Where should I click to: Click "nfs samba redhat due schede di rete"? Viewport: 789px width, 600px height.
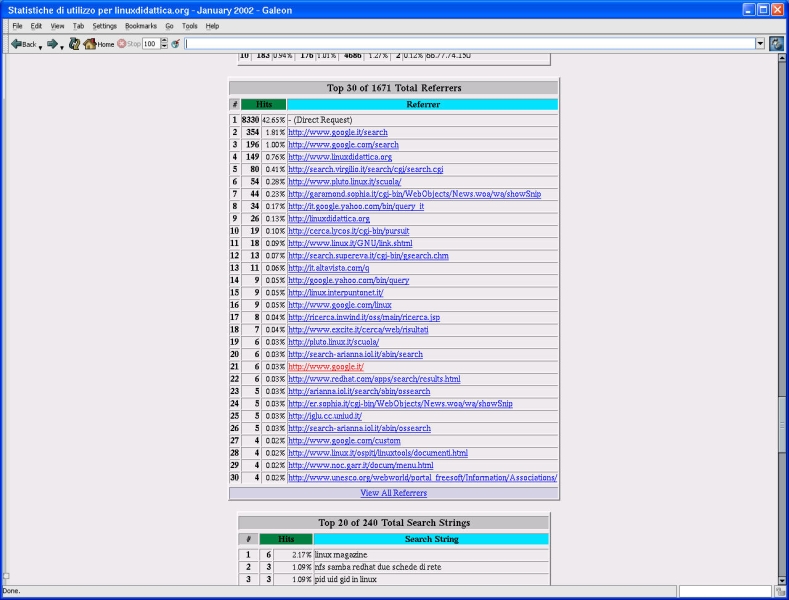click(x=378, y=567)
